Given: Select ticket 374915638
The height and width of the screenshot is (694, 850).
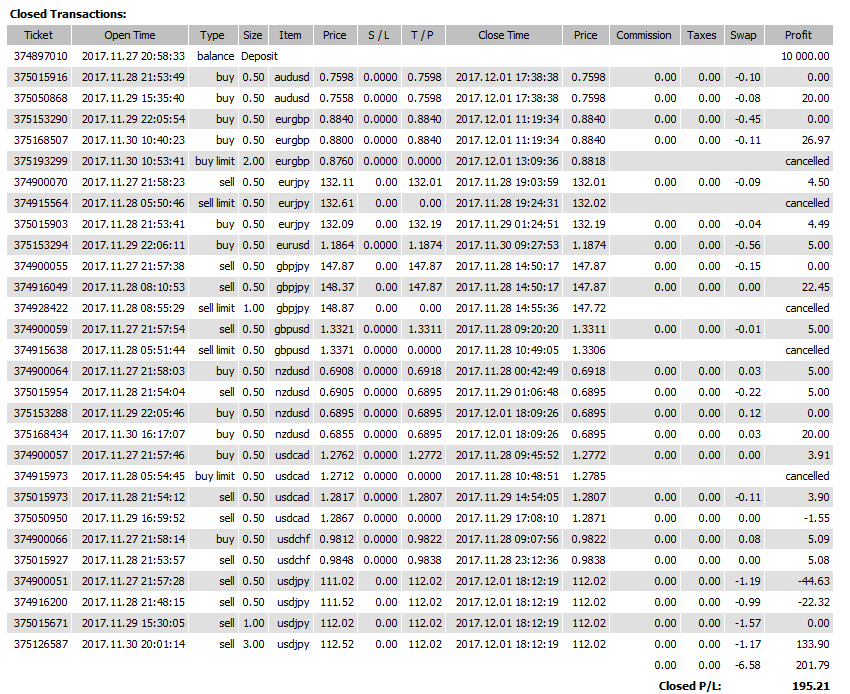Looking at the screenshot, I should [x=41, y=350].
